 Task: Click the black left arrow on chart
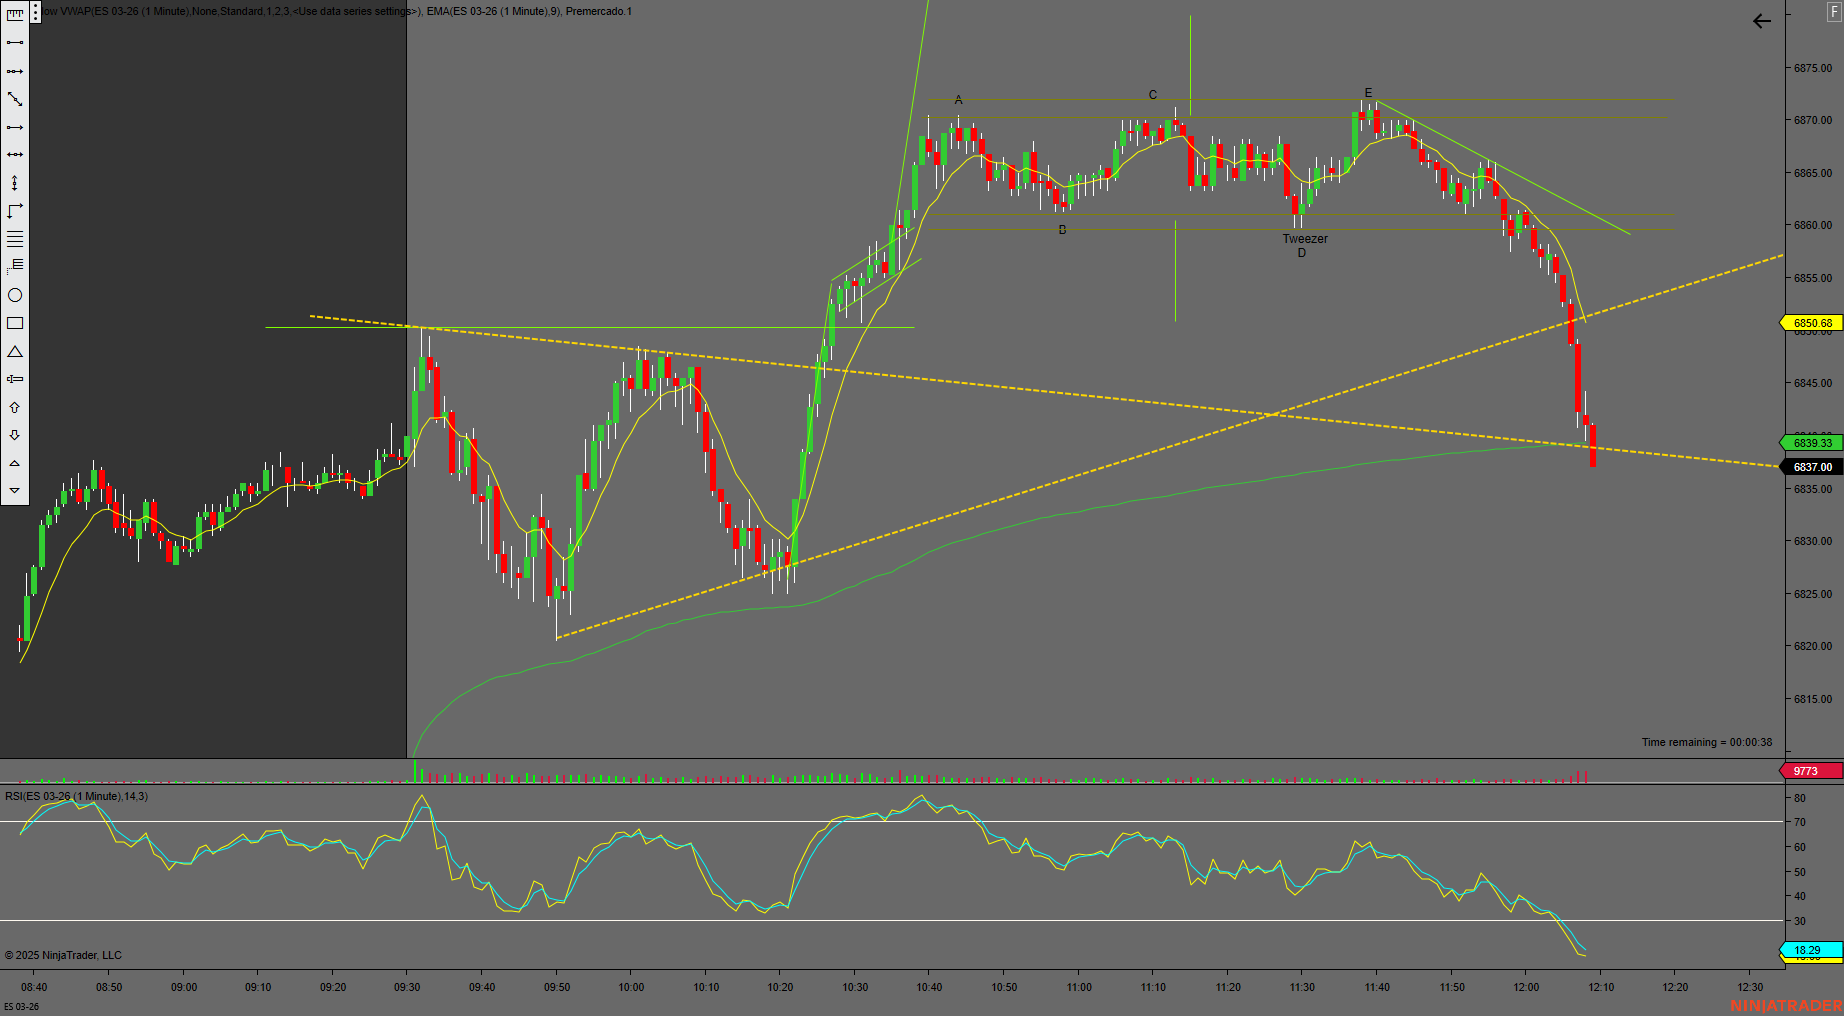point(1762,21)
